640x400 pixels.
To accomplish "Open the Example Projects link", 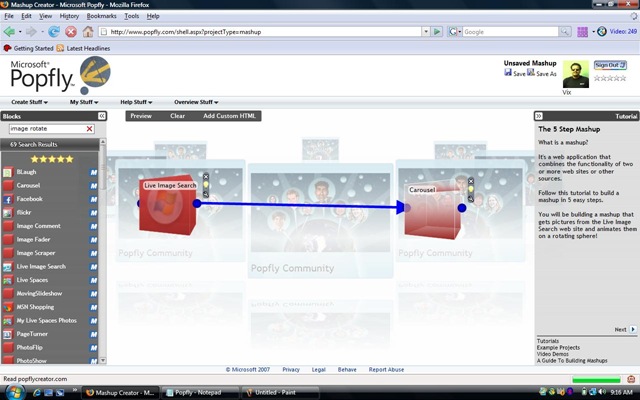I will (x=558, y=348).
